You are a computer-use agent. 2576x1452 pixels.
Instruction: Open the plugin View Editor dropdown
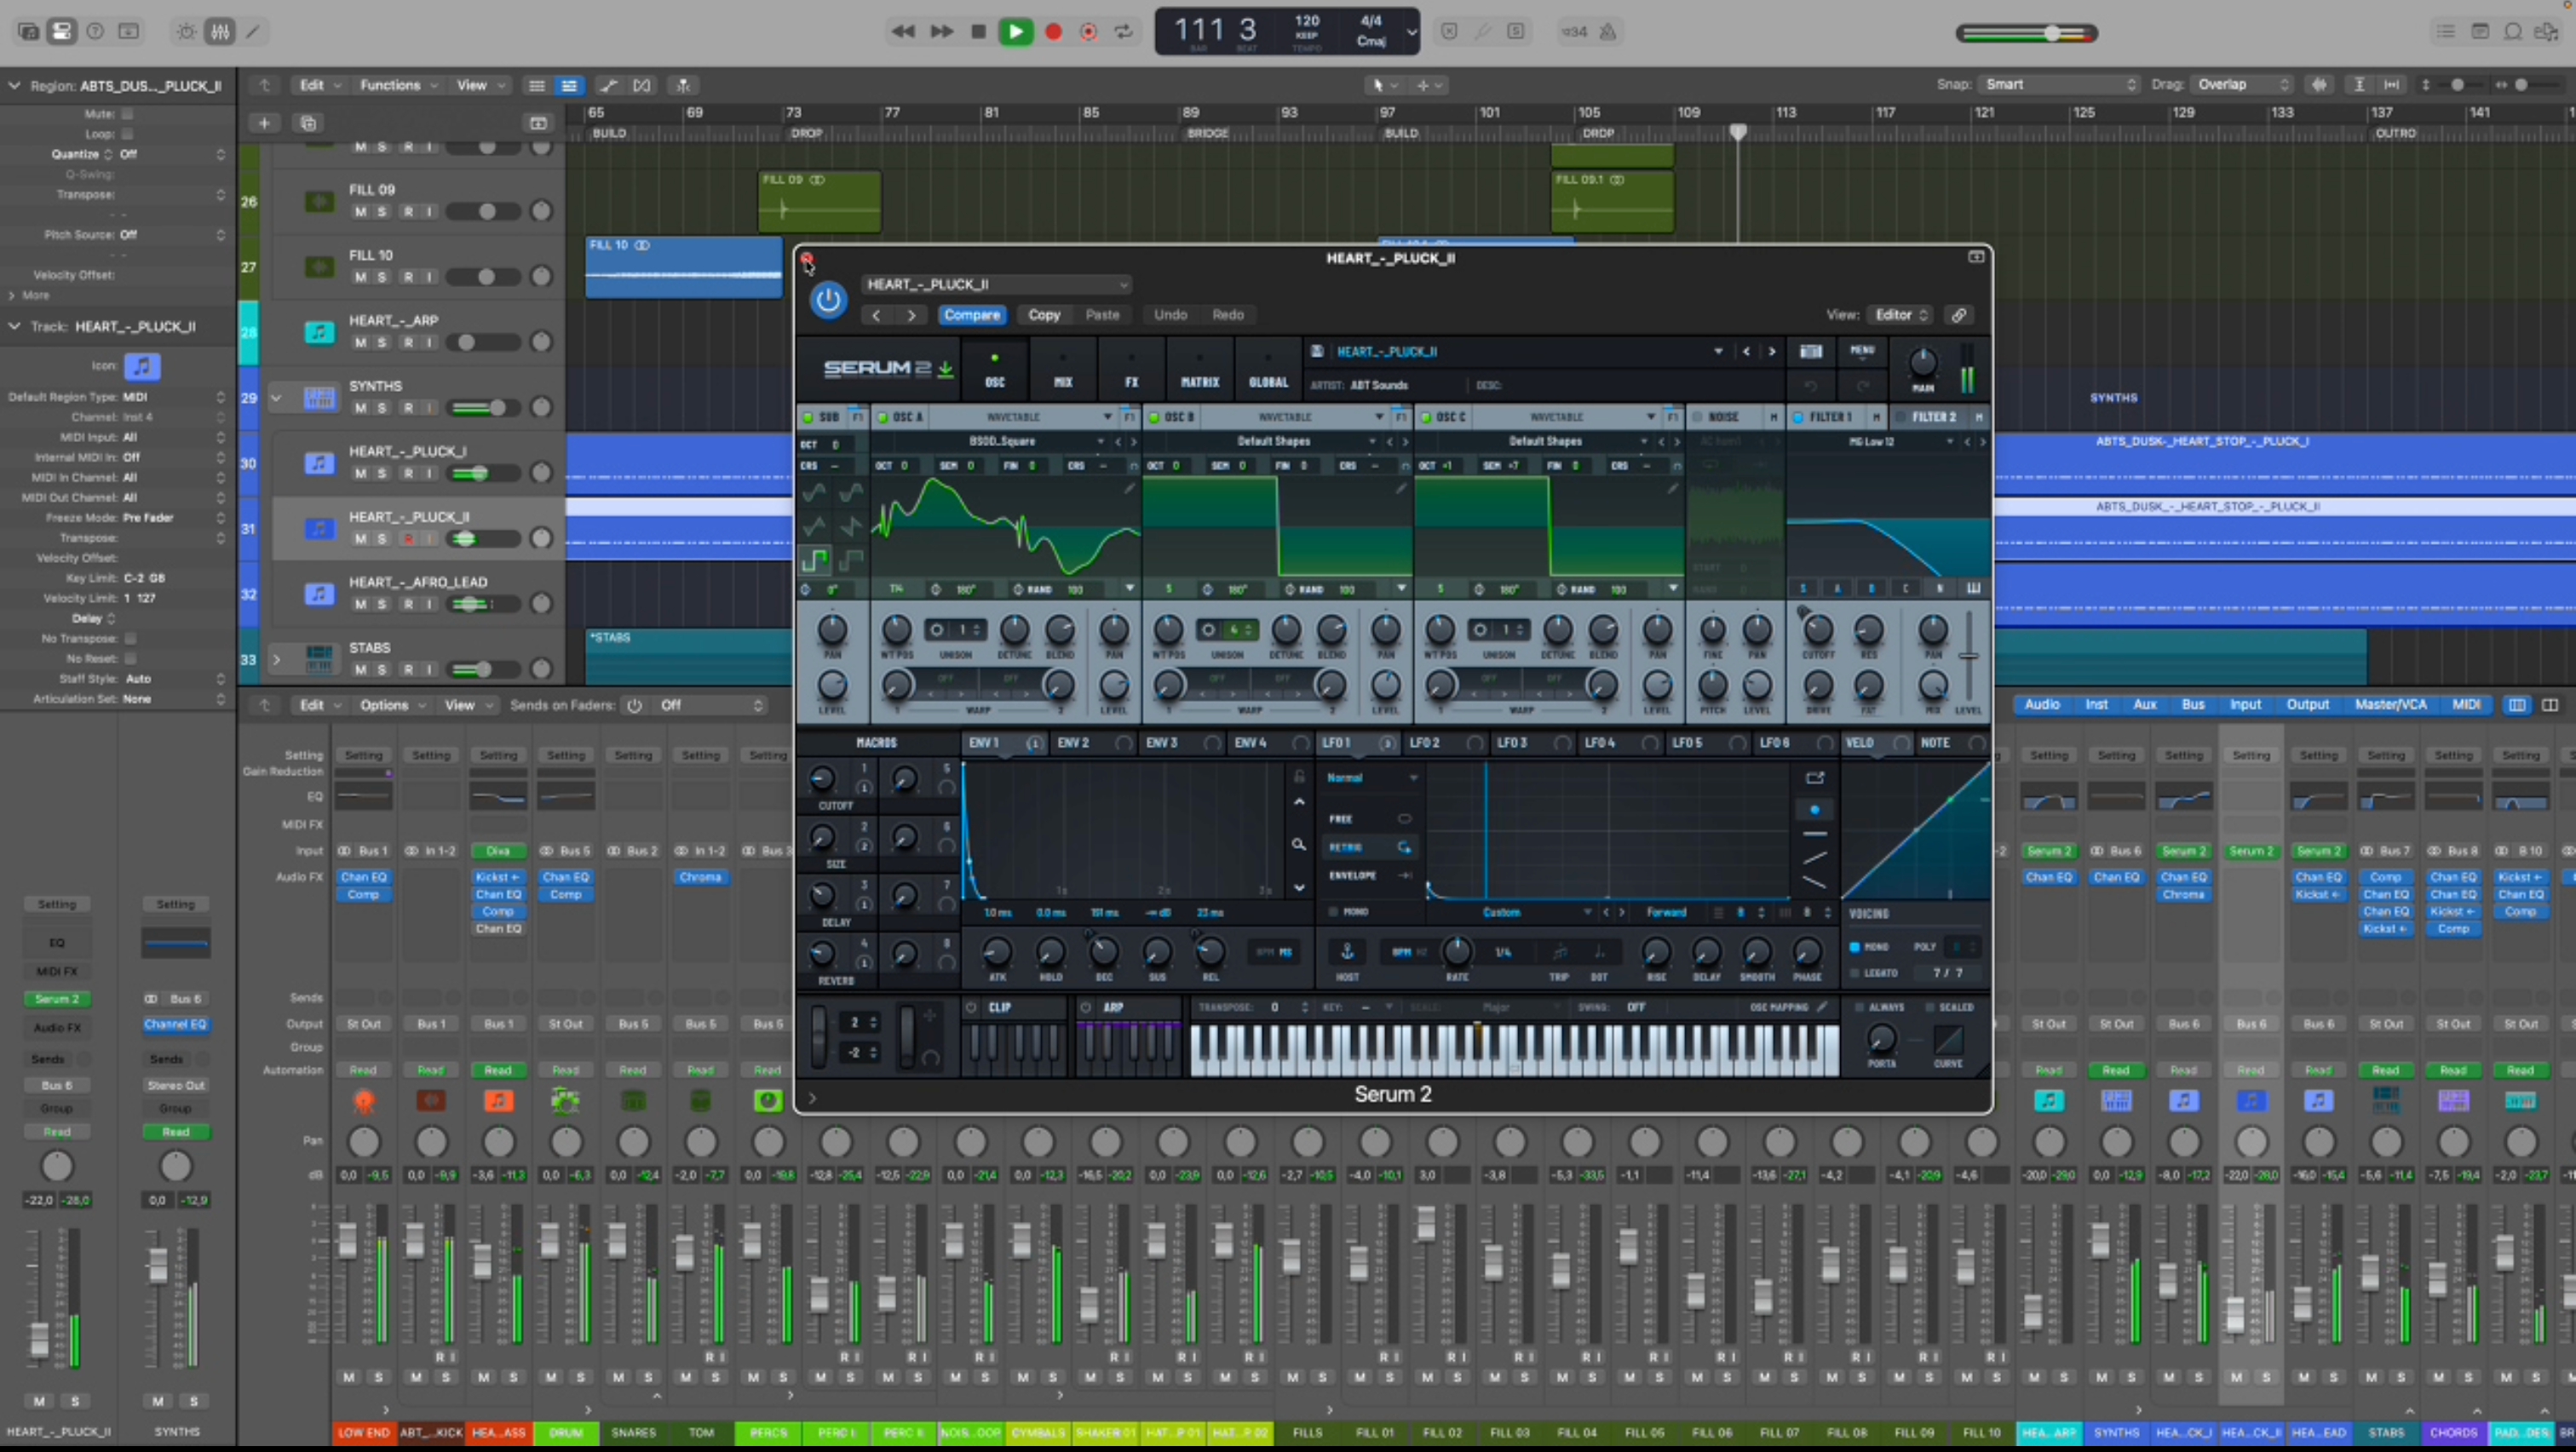point(1900,315)
